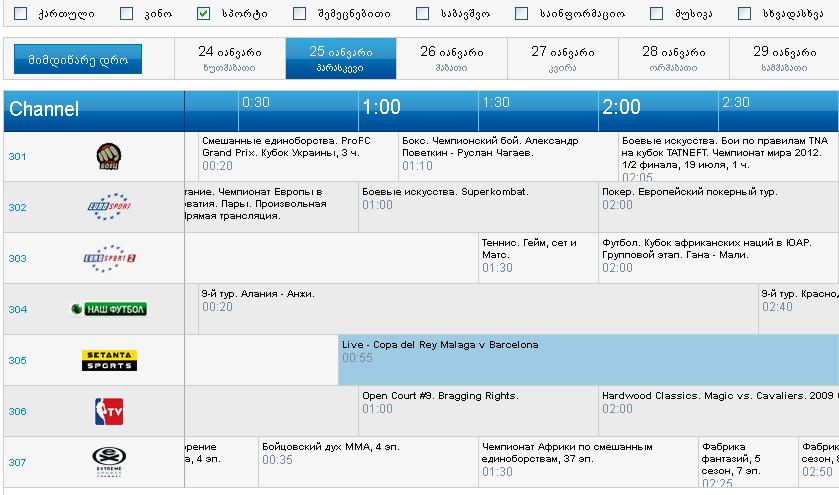Click the Boets fist channel logo

[x=109, y=156]
